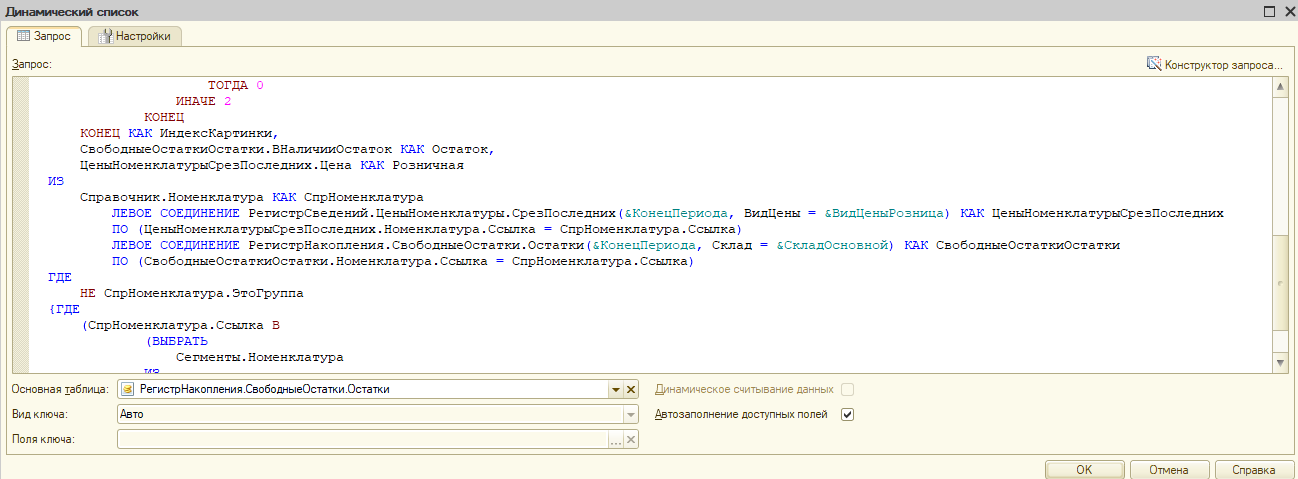1298x479 pixels.
Task: Open Справка help
Action: 1253,470
